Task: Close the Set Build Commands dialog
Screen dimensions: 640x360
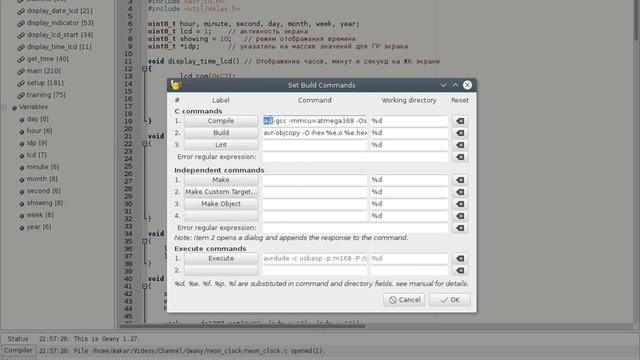Action: (x=467, y=85)
